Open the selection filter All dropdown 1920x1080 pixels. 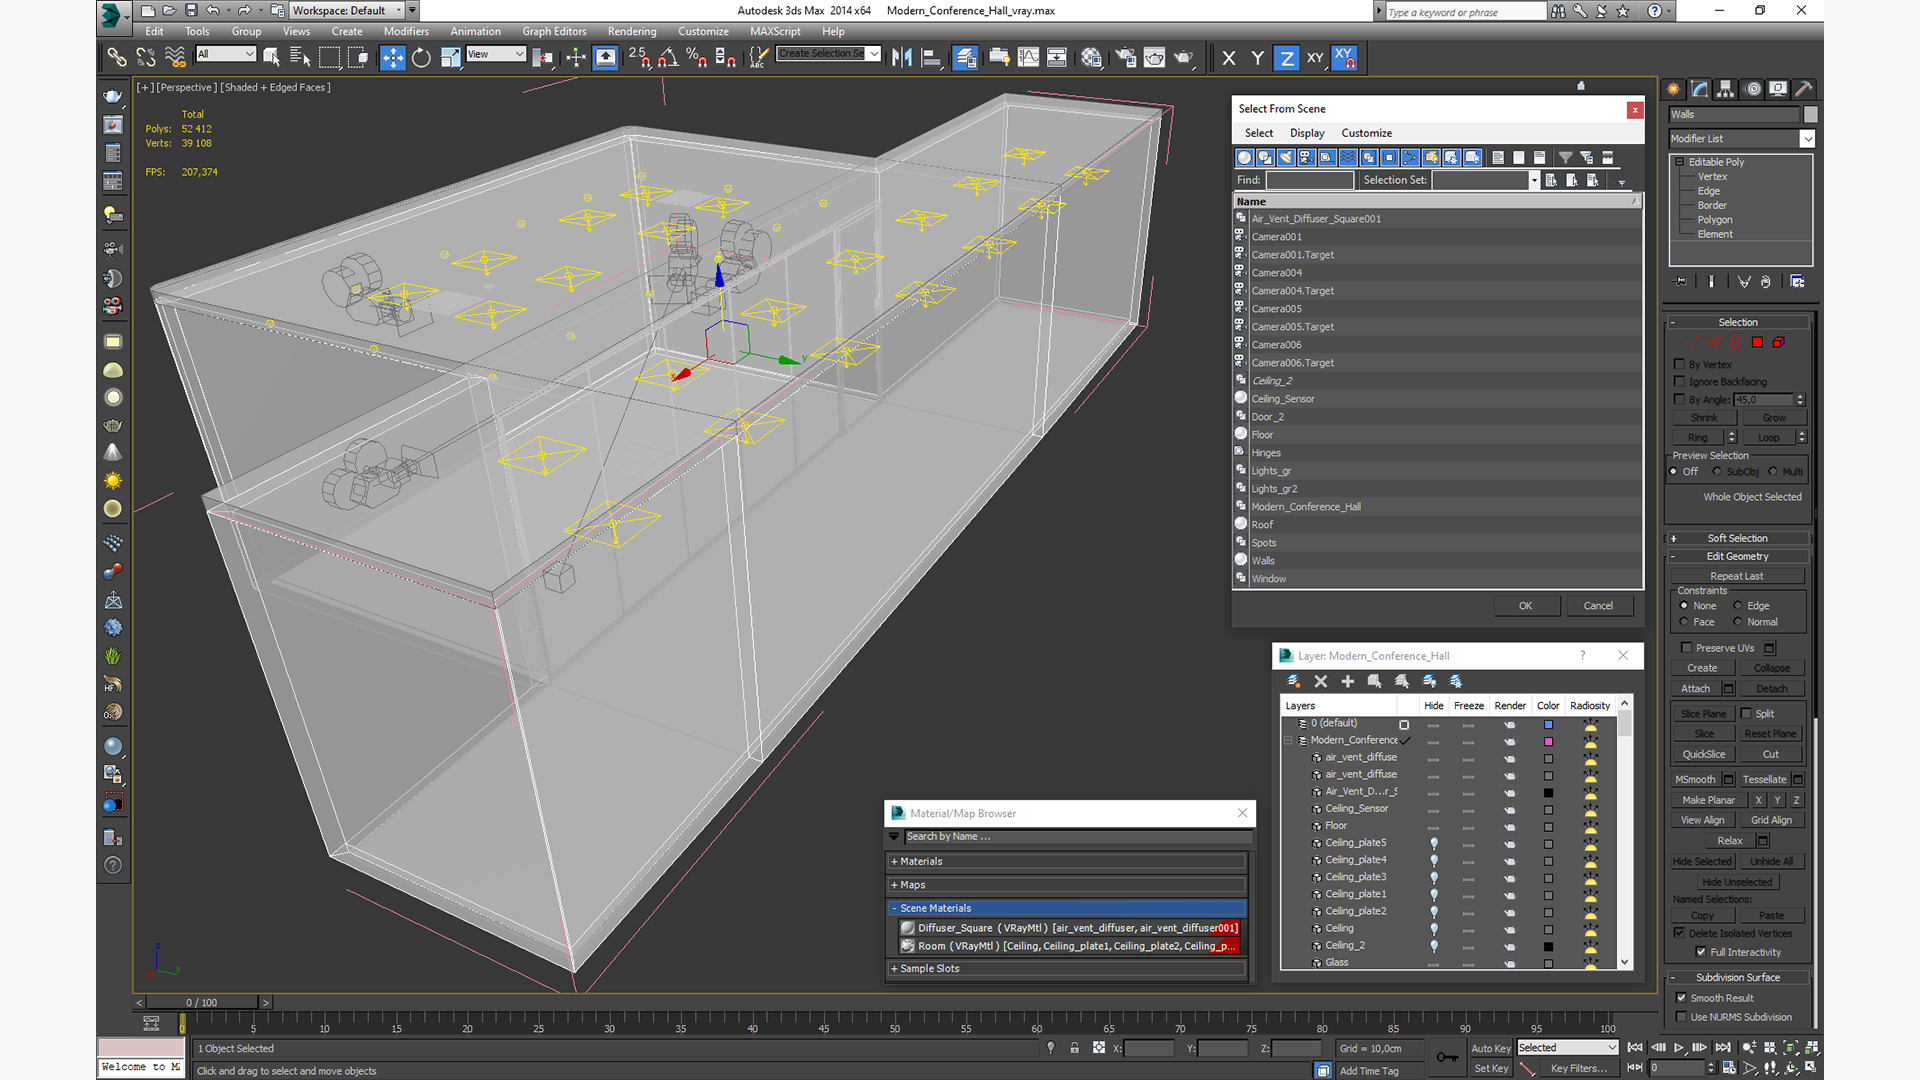coord(226,54)
